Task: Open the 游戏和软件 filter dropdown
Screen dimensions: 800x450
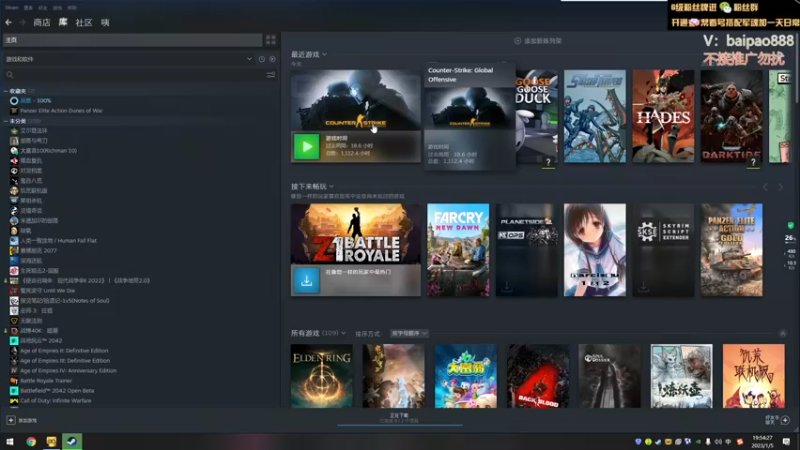Action: [129, 59]
